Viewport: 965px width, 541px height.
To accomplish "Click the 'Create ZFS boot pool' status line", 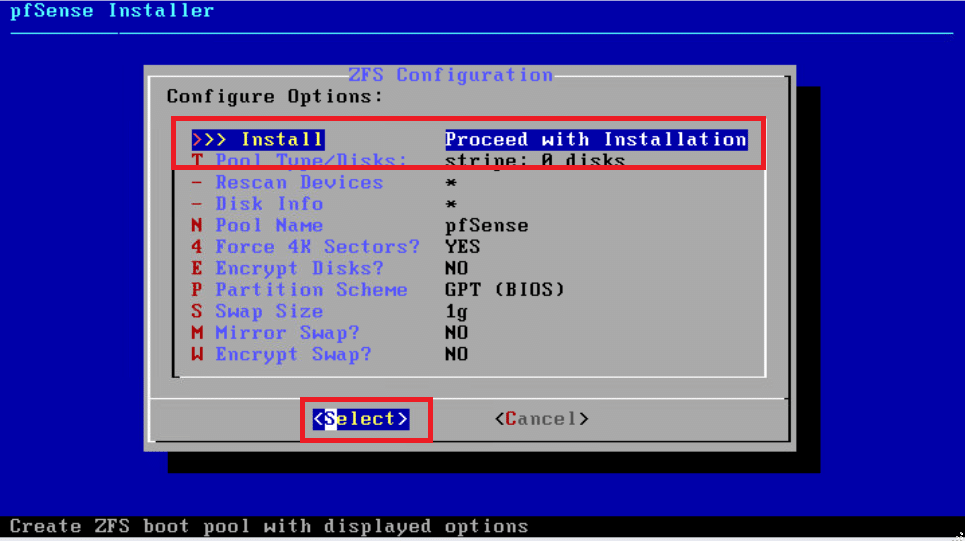I will tap(269, 527).
